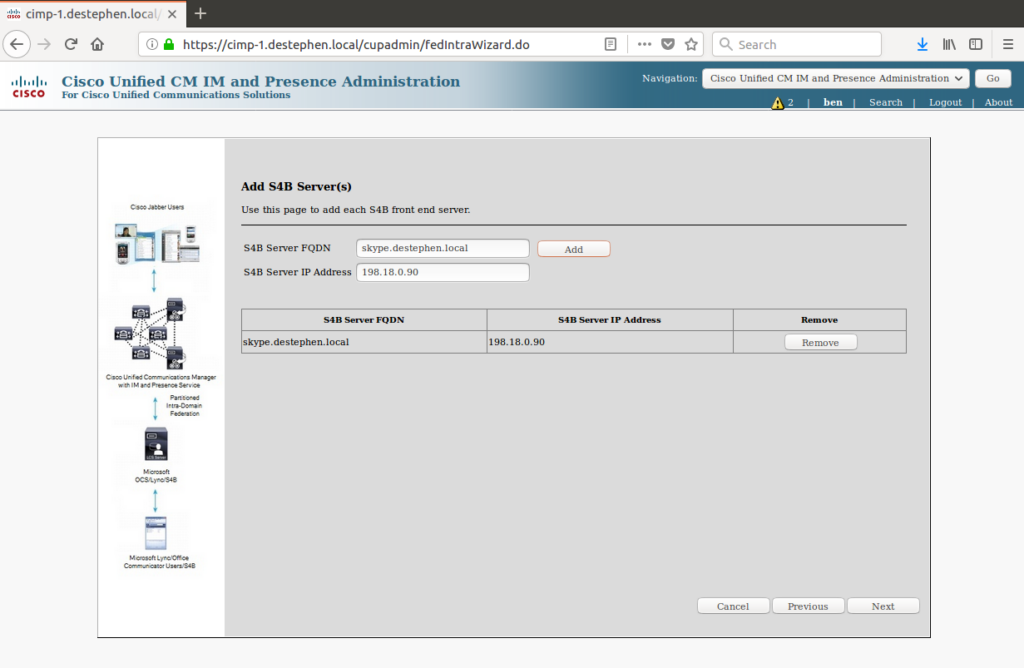Open the About link
This screenshot has height=668, width=1024.
point(999,103)
